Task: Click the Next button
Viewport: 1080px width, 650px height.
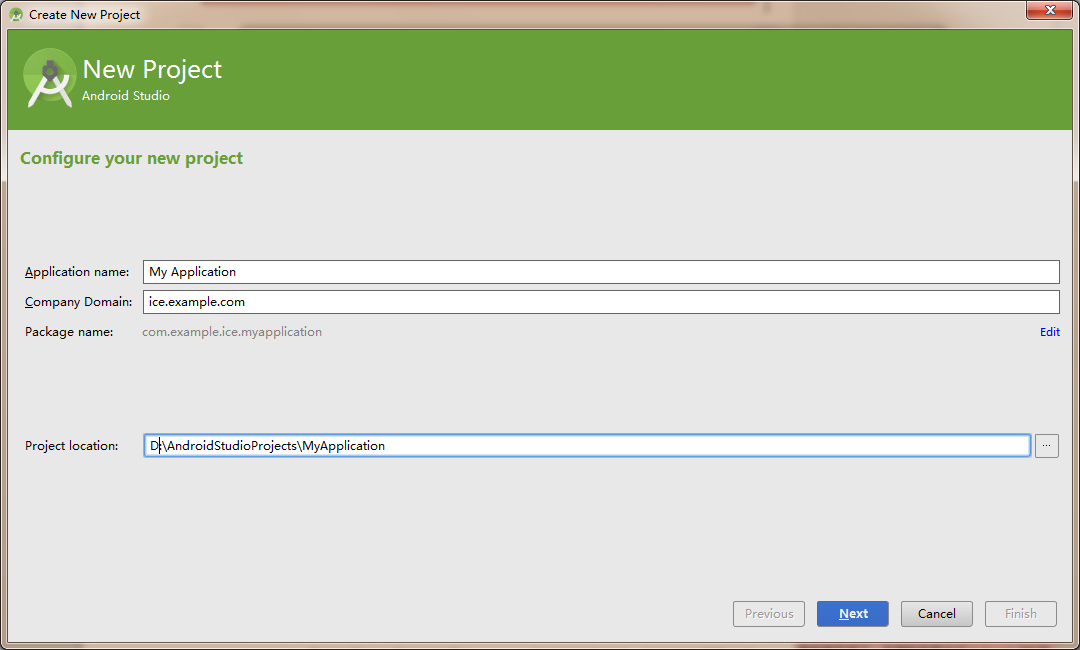Action: (x=853, y=614)
